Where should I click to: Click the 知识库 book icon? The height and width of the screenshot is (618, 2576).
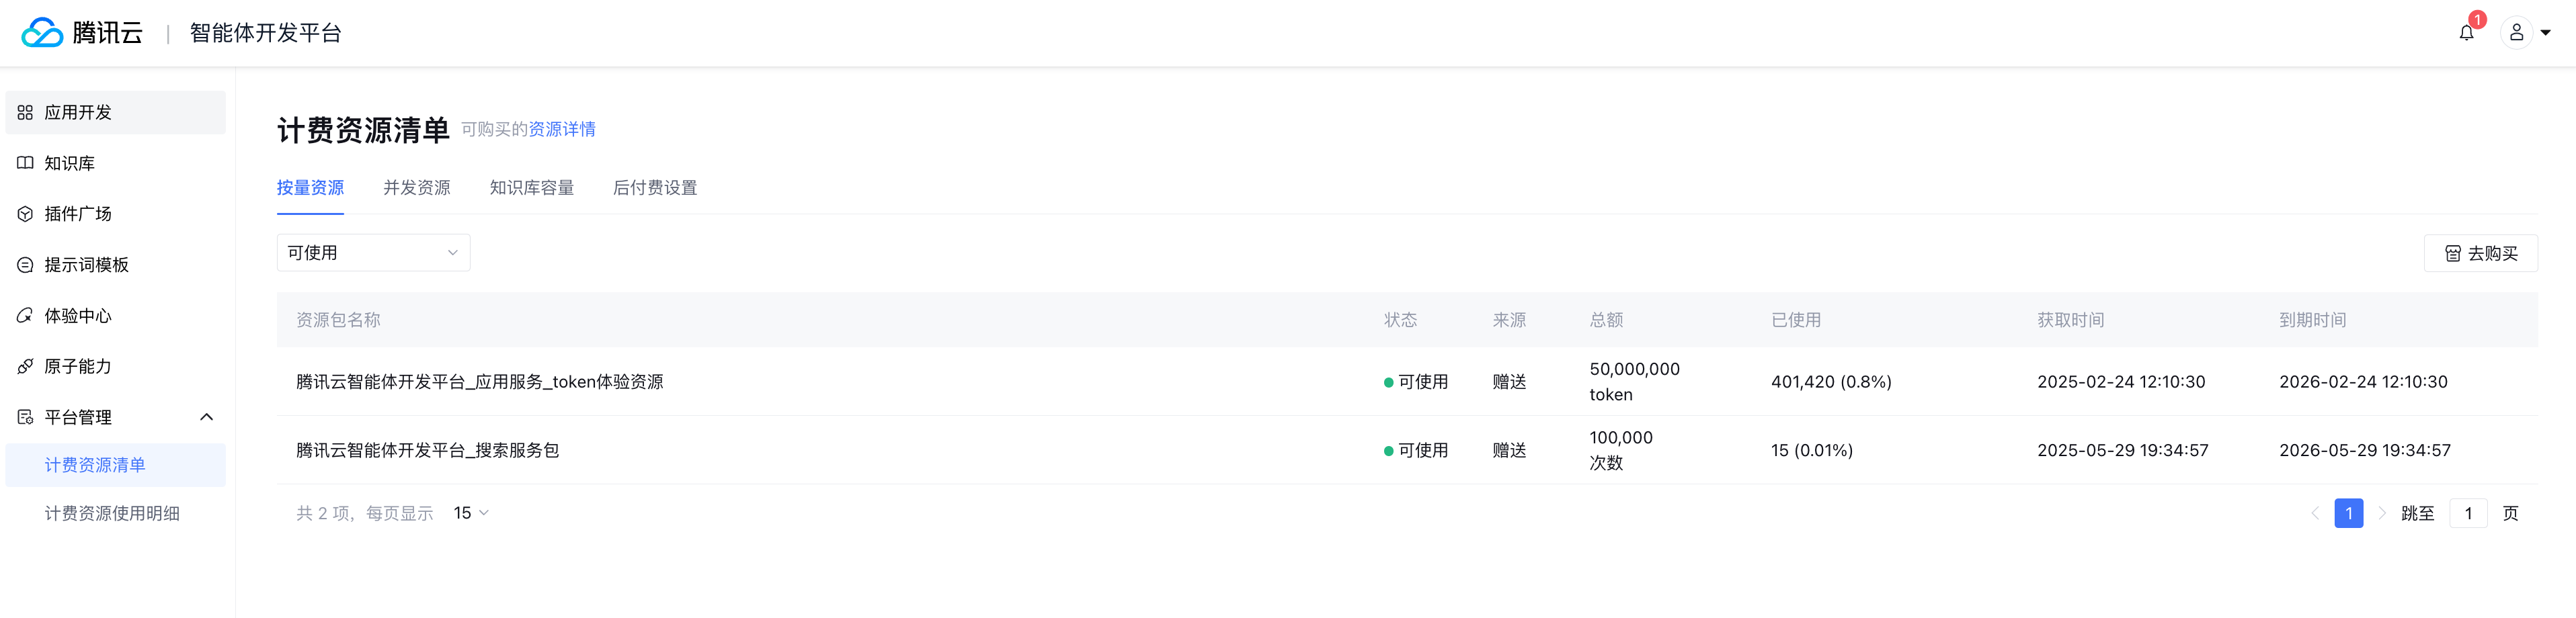(25, 163)
